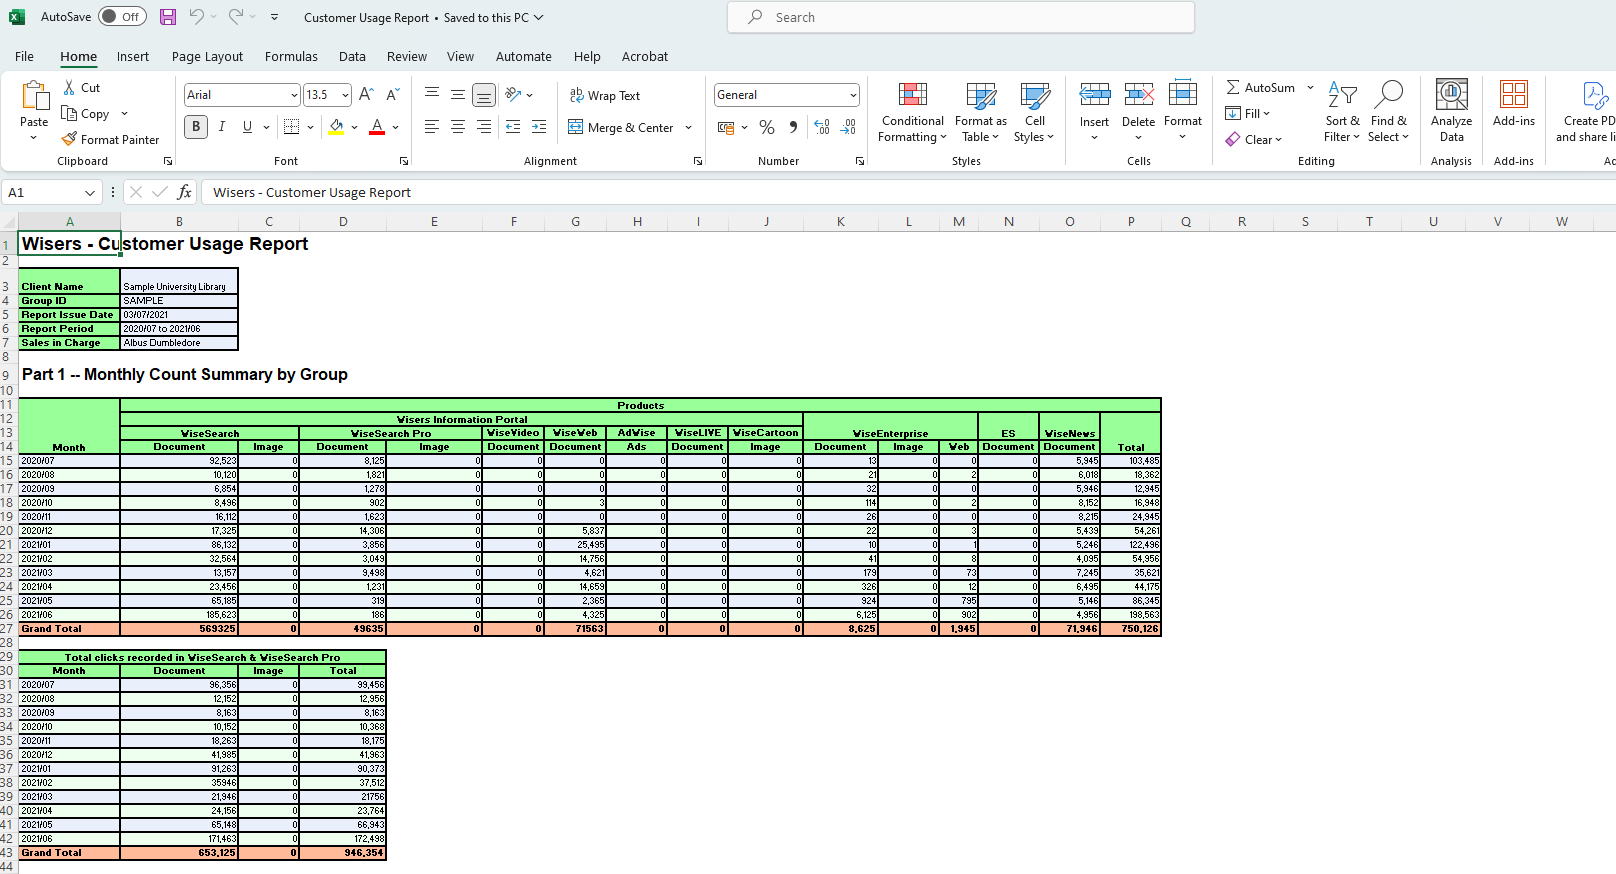Undo the last action

point(197,17)
